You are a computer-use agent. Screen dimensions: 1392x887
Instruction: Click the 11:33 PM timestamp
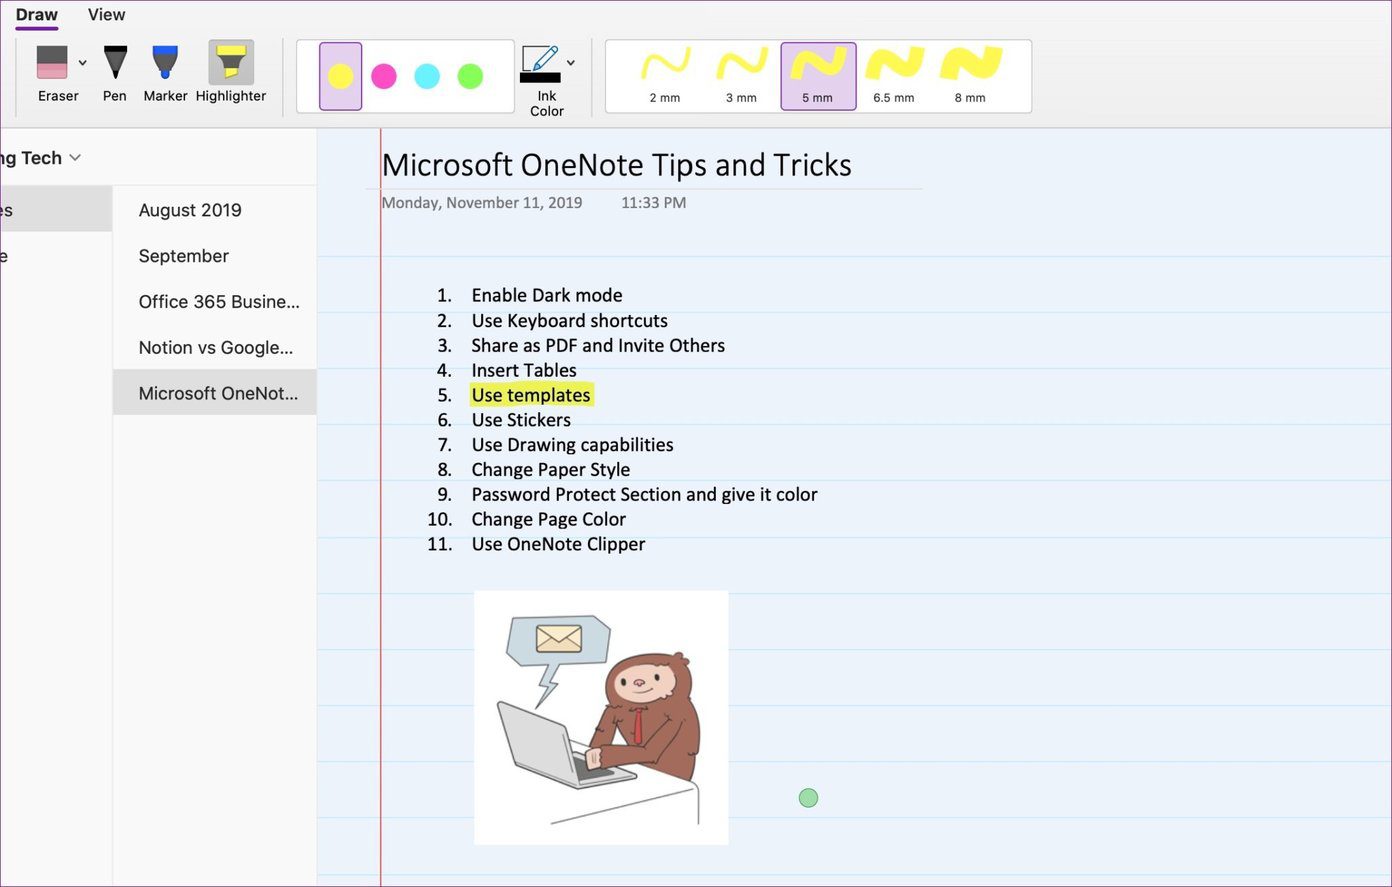coord(653,203)
